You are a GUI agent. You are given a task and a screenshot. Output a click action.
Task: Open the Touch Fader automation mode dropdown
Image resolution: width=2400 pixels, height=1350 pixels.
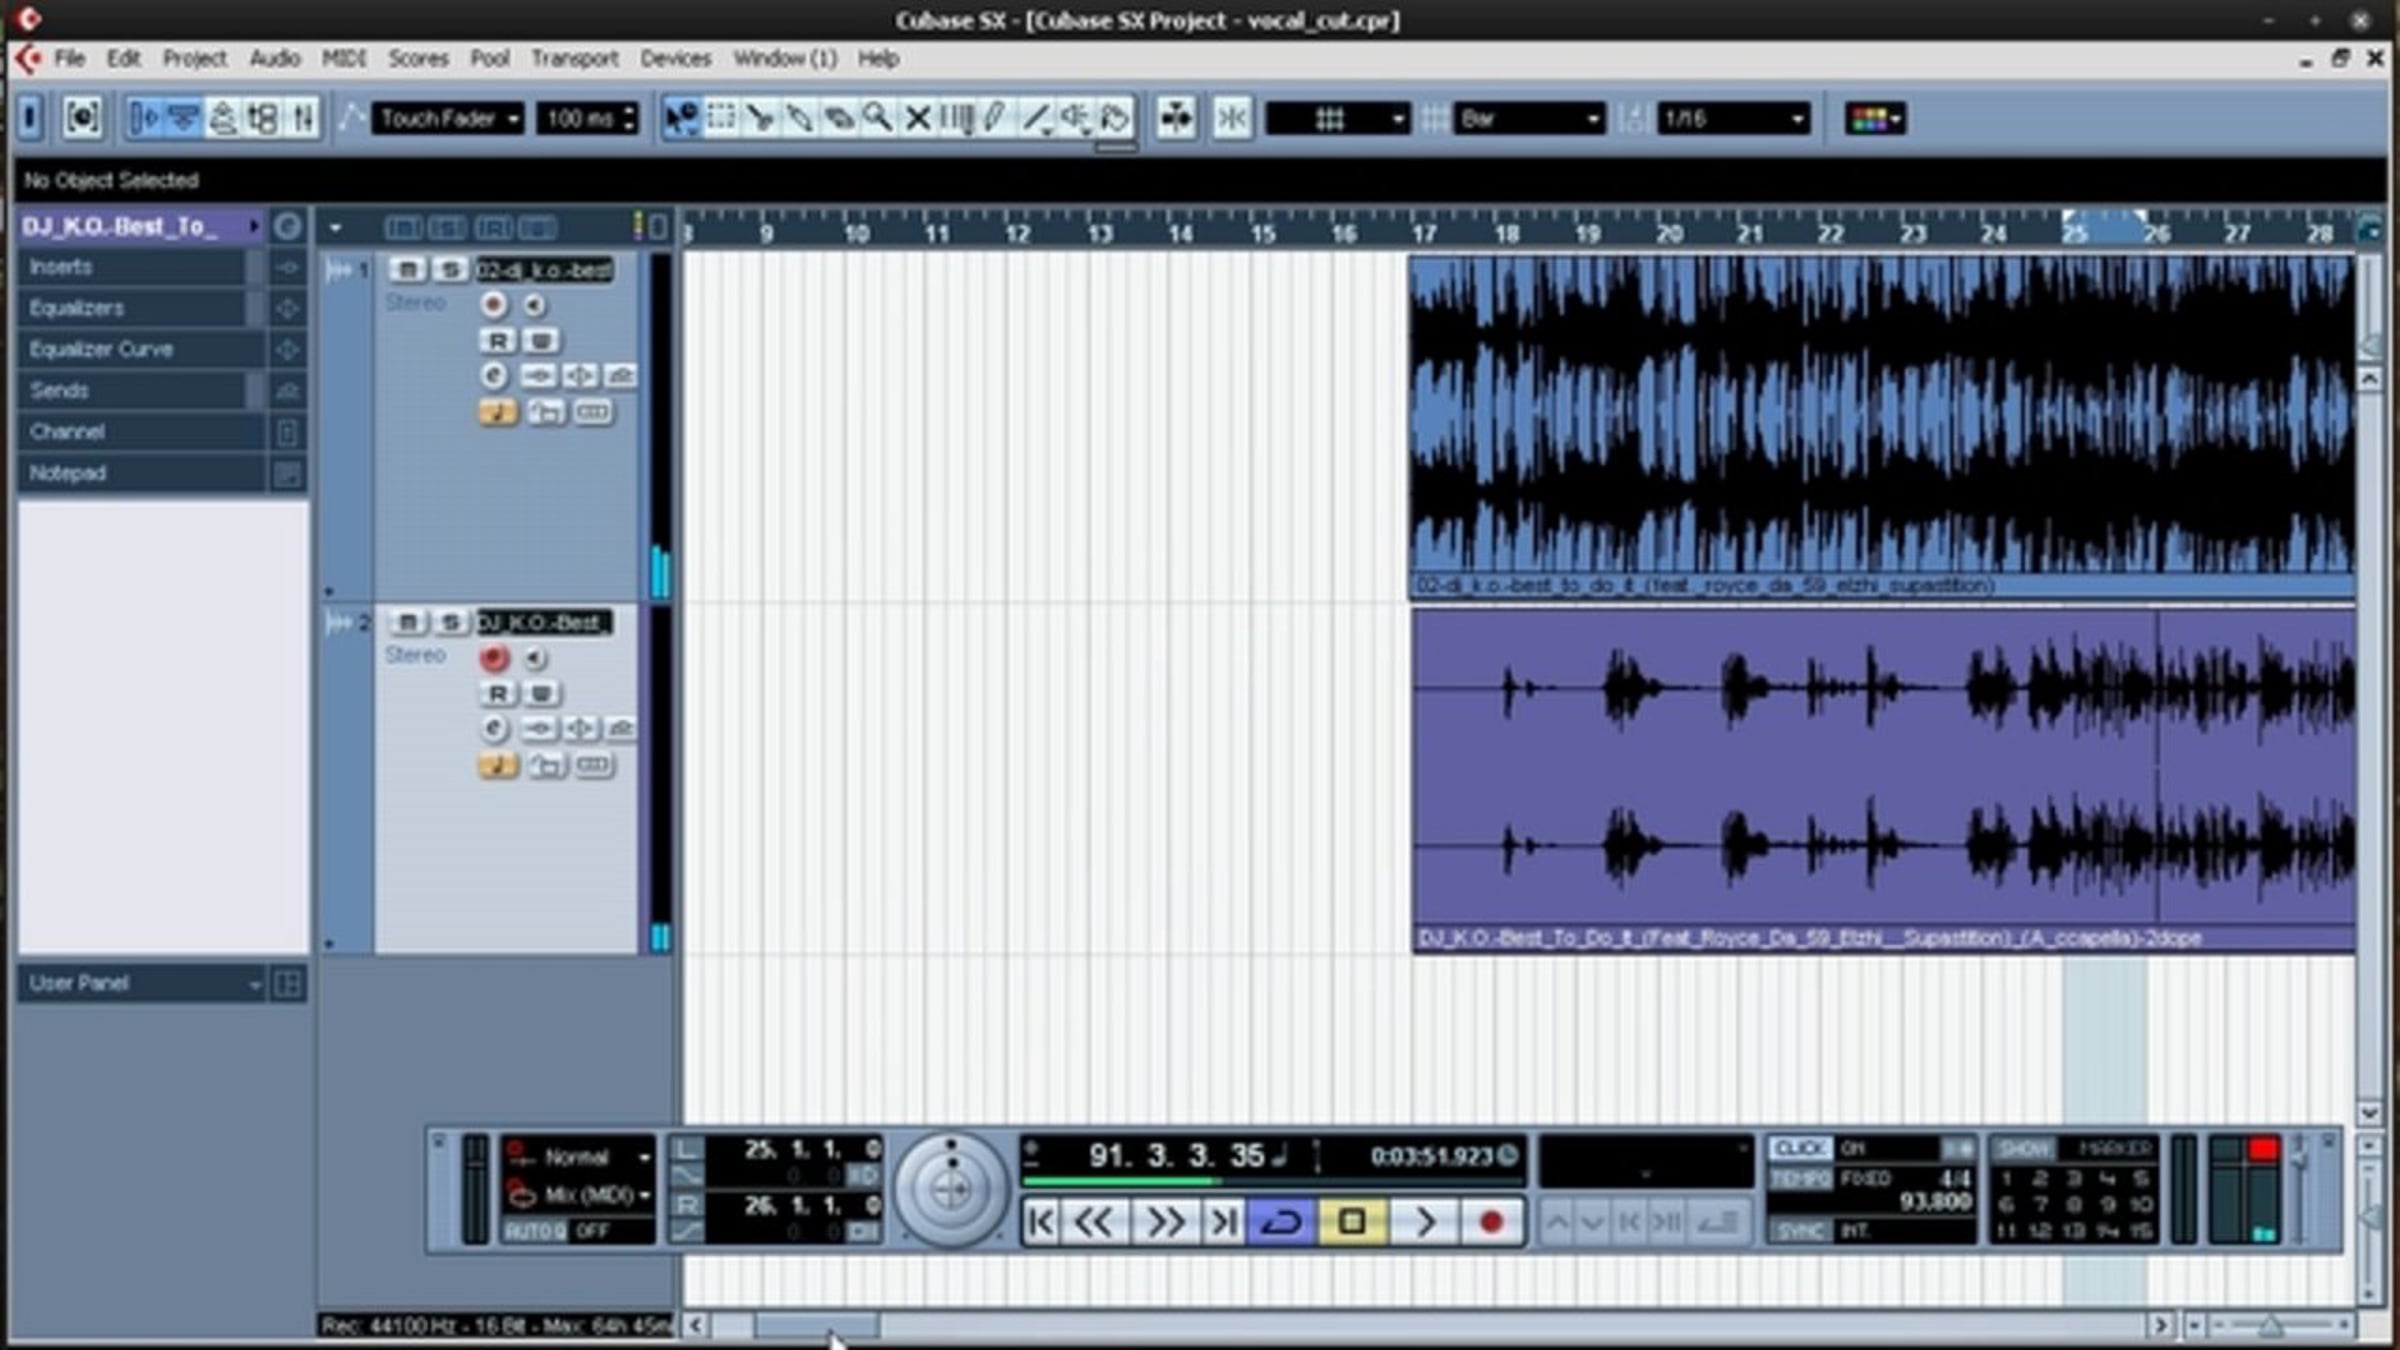[x=447, y=119]
